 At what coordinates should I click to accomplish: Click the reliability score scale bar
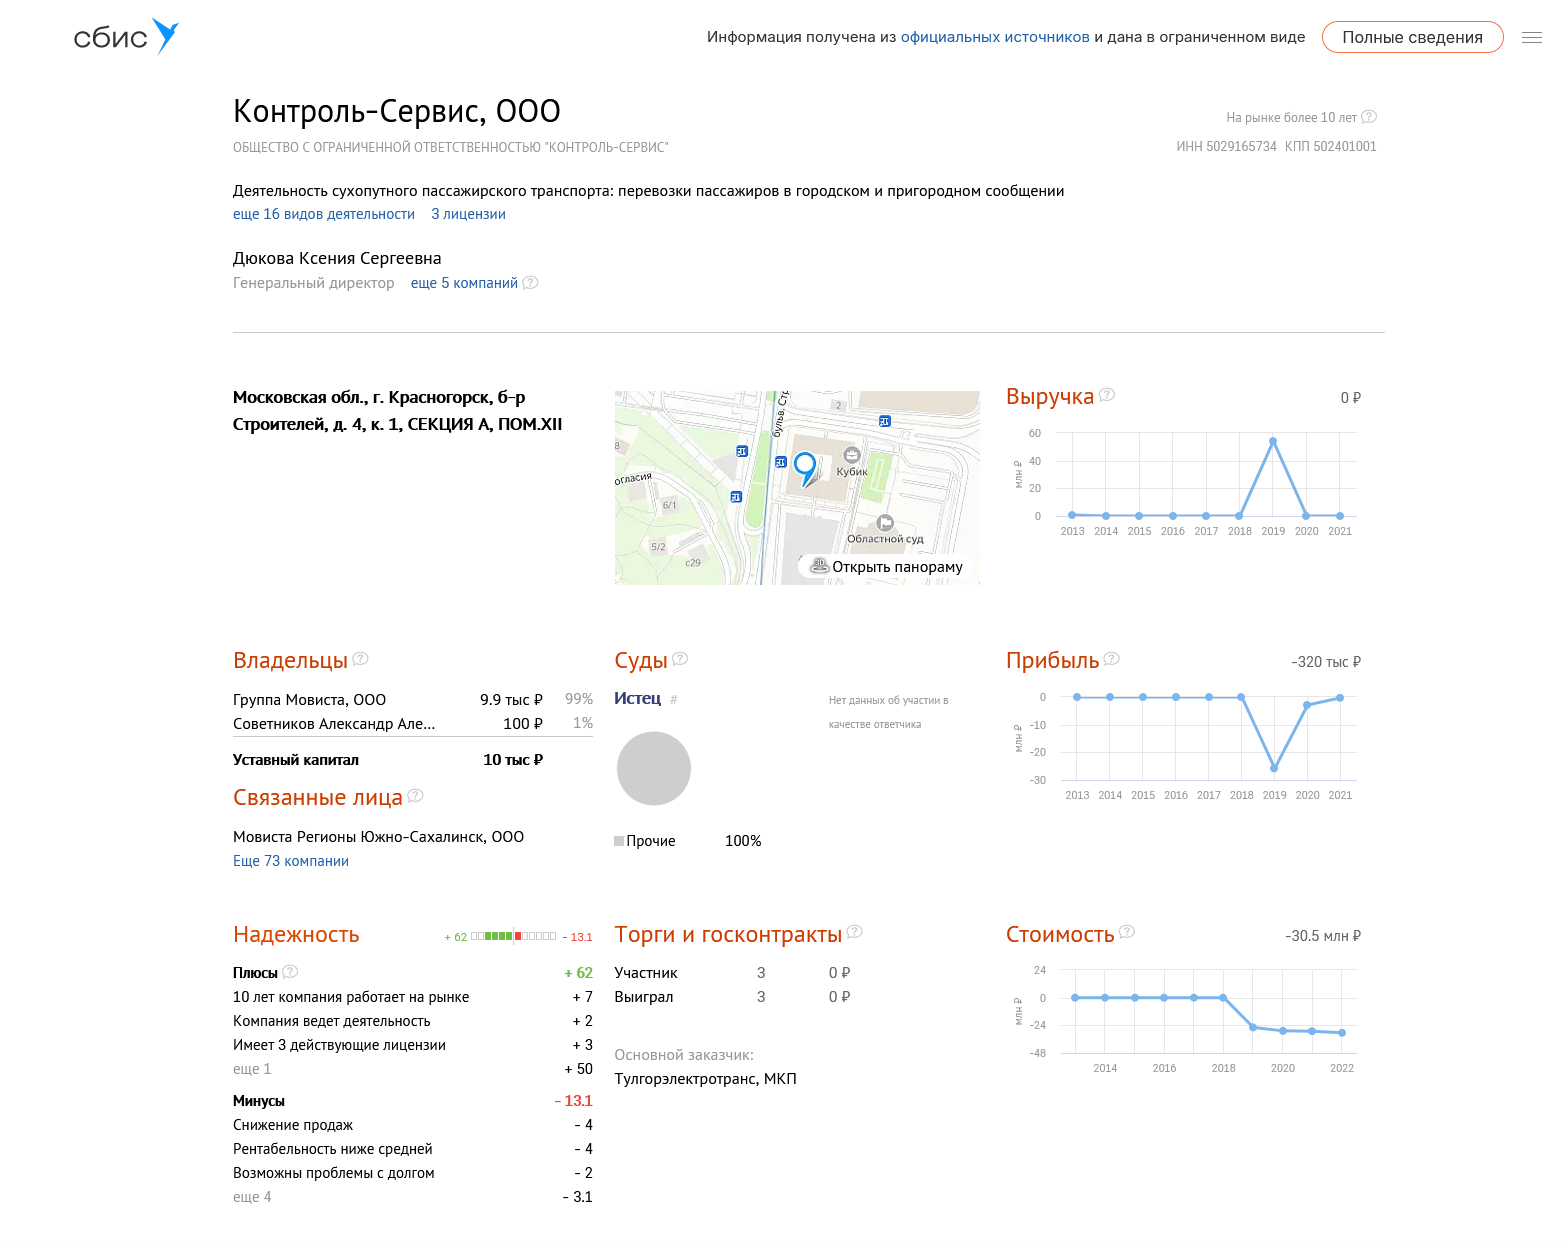point(514,937)
